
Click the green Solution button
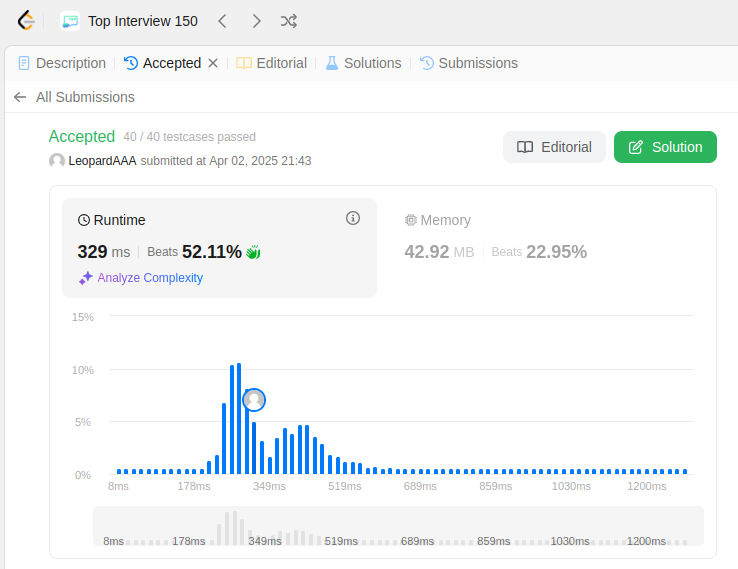pos(665,147)
